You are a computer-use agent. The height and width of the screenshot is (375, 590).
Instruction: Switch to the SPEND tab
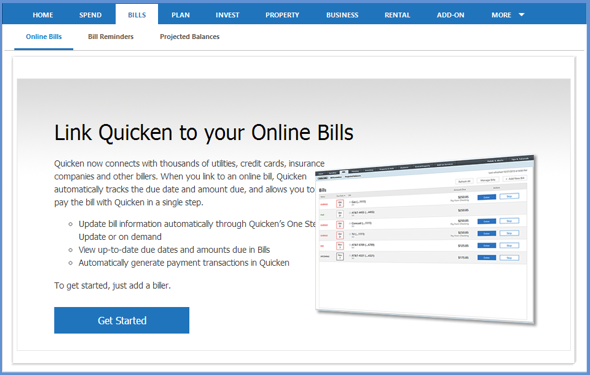pyautogui.click(x=90, y=15)
